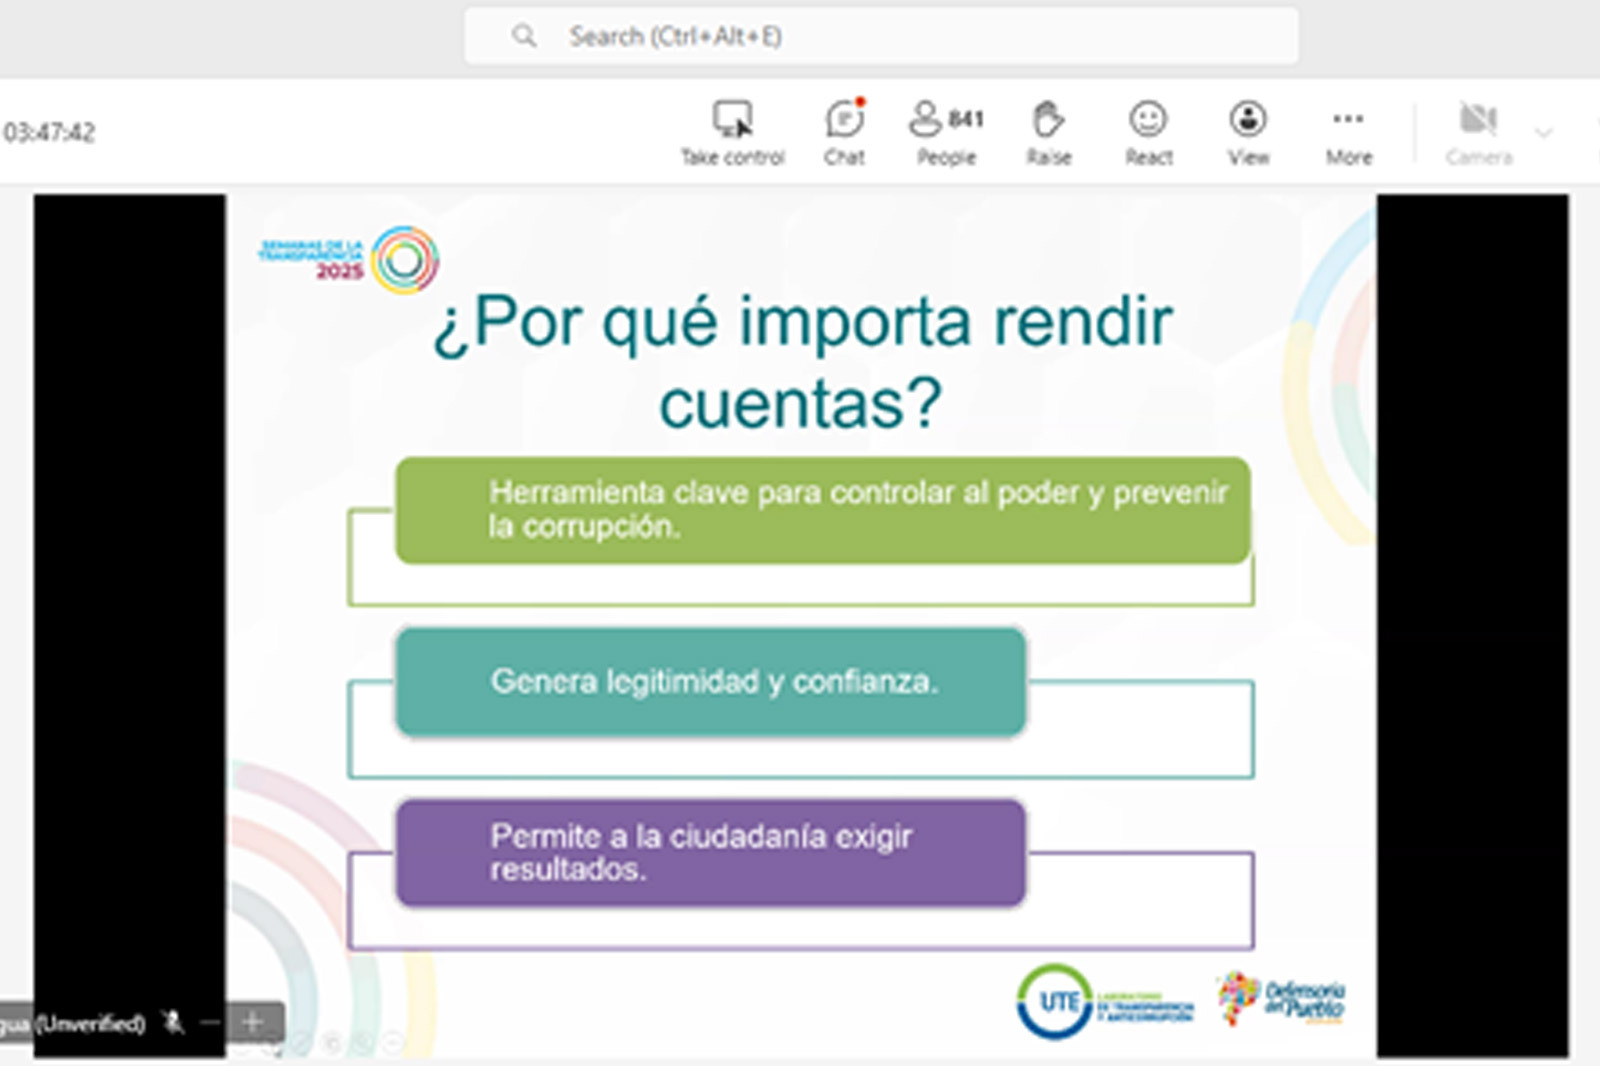Viewport: 1600px width, 1066px height.
Task: Click the 841 participant count
Action: click(966, 119)
